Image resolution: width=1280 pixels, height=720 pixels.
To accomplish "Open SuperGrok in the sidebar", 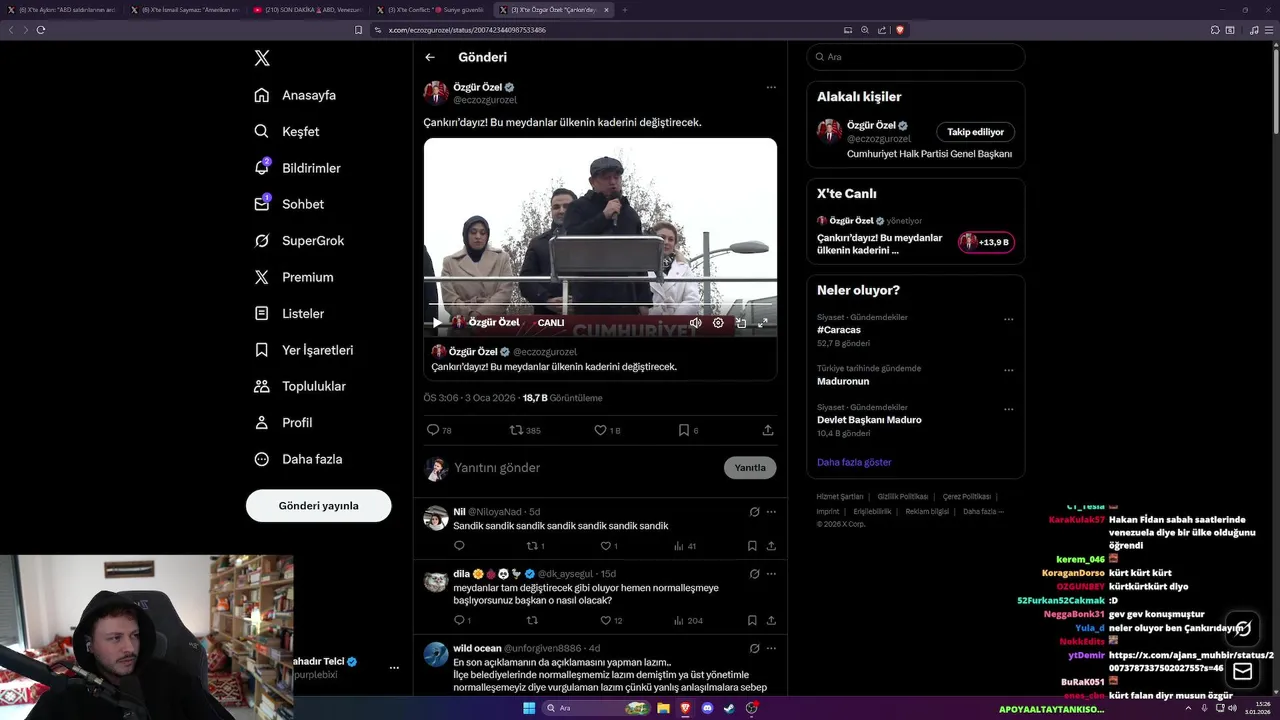I will [300, 241].
